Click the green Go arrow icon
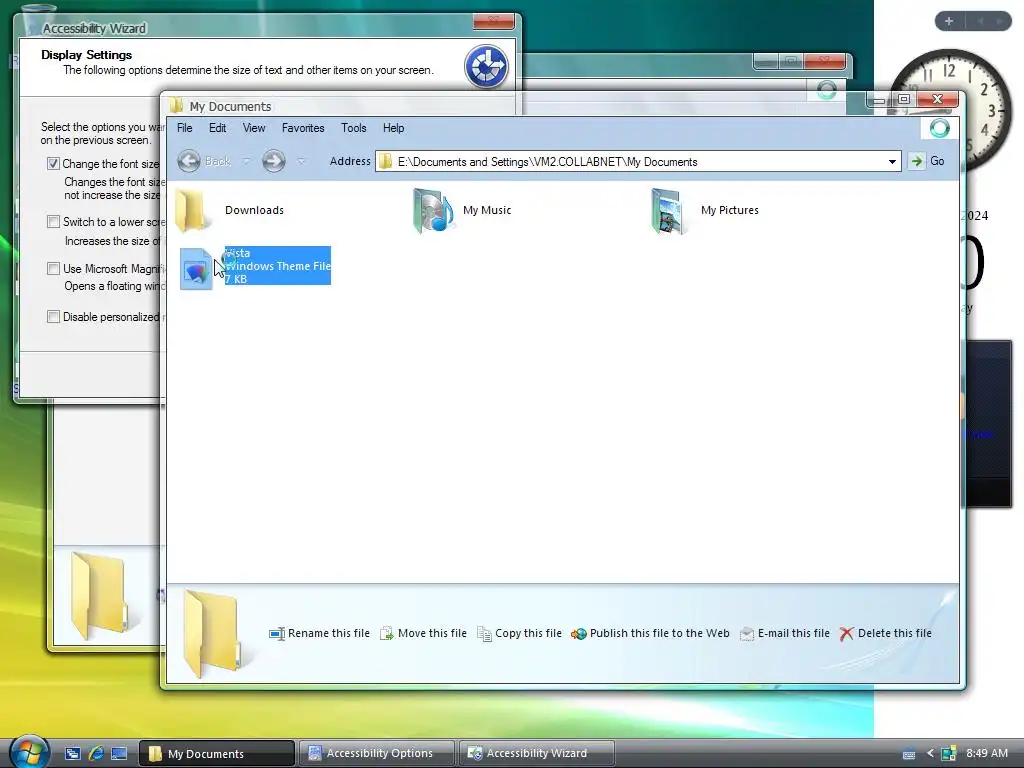 pos(917,161)
